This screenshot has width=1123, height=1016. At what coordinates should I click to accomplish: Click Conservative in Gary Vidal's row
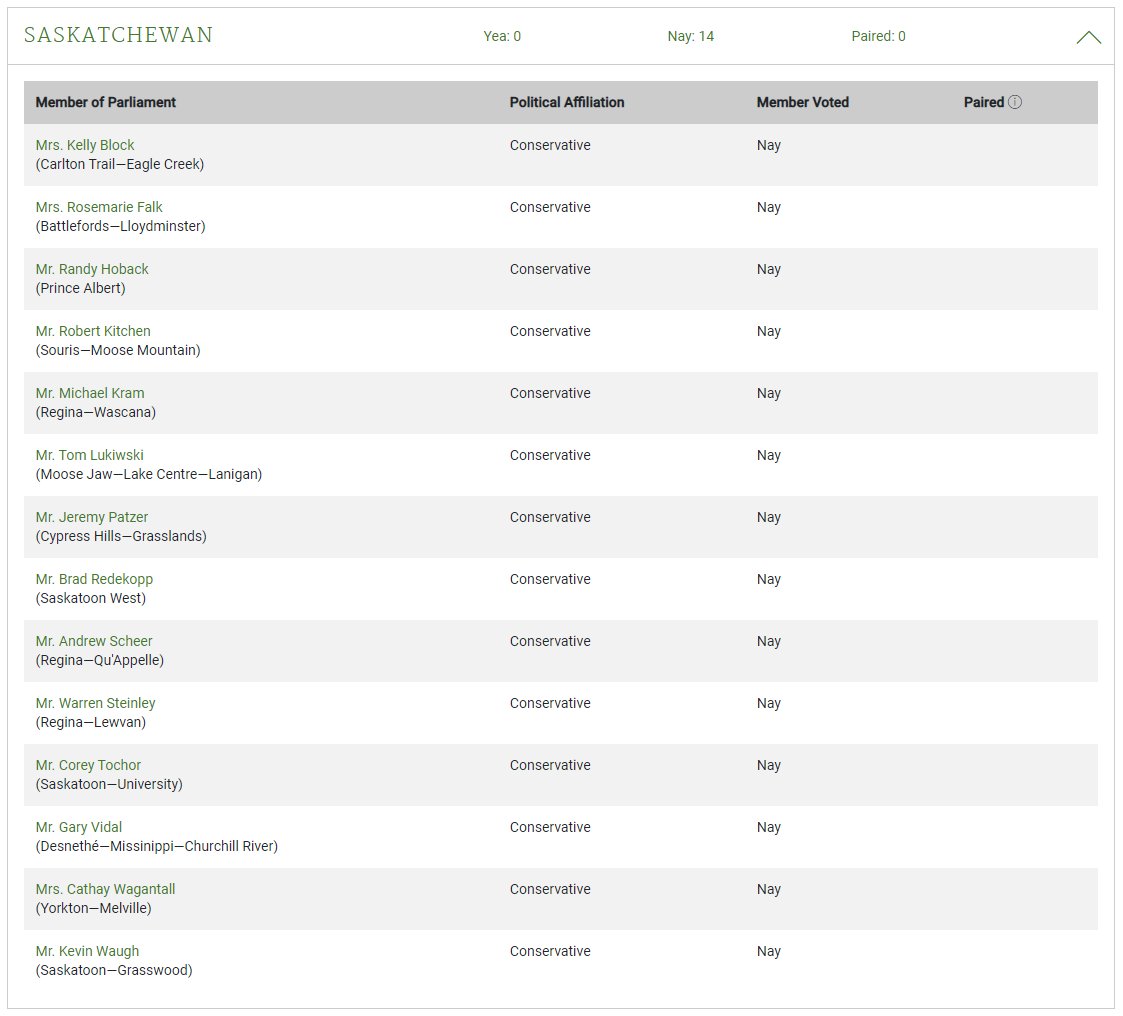[550, 827]
